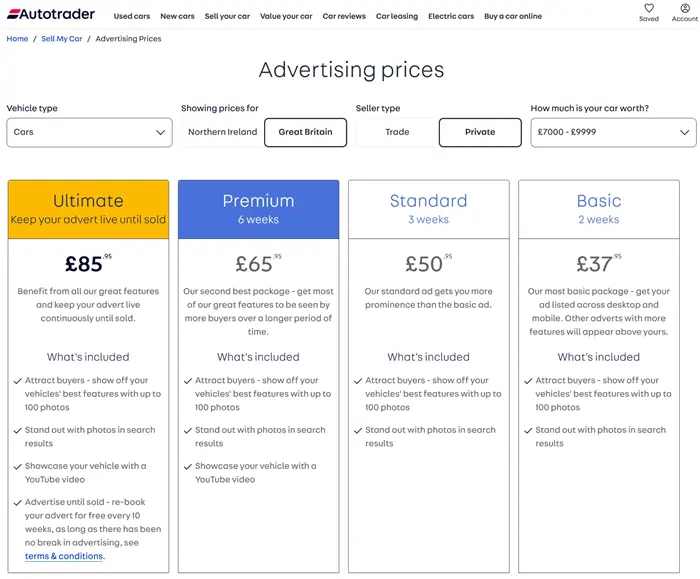Choose Private seller type
Image resolution: width=700 pixels, height=579 pixels.
(480, 132)
